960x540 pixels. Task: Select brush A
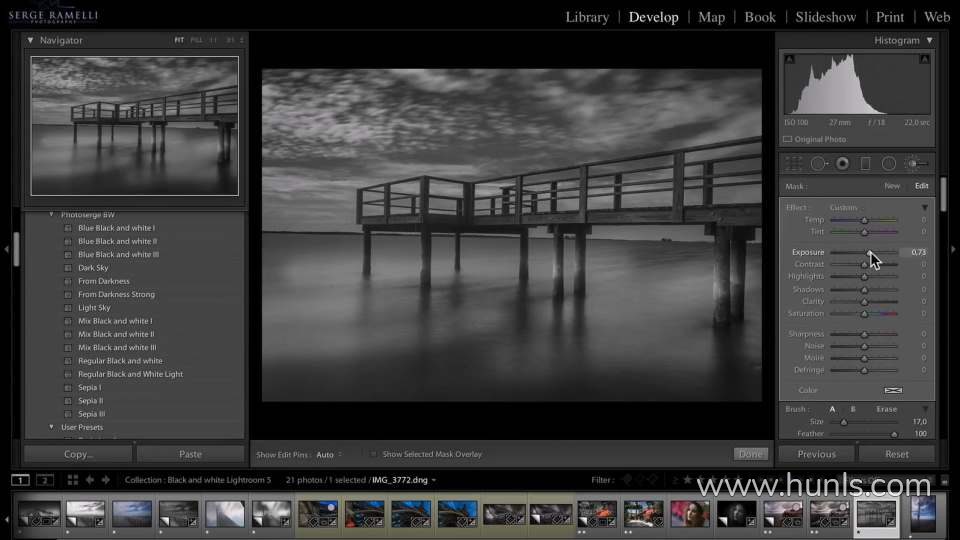[832, 409]
